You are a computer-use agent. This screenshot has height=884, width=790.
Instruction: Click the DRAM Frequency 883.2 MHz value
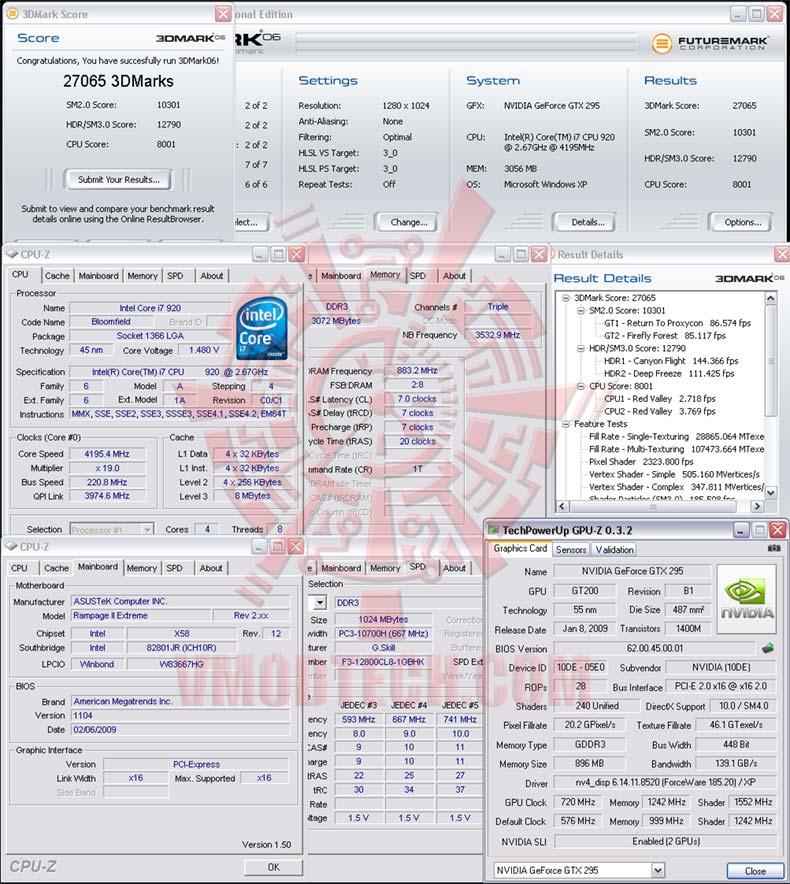pos(417,370)
